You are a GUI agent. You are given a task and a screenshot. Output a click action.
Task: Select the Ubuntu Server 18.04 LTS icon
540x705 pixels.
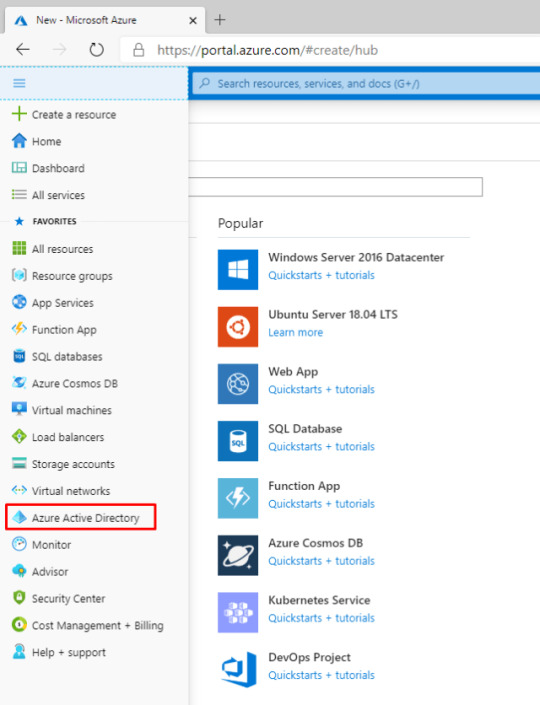pyautogui.click(x=238, y=327)
